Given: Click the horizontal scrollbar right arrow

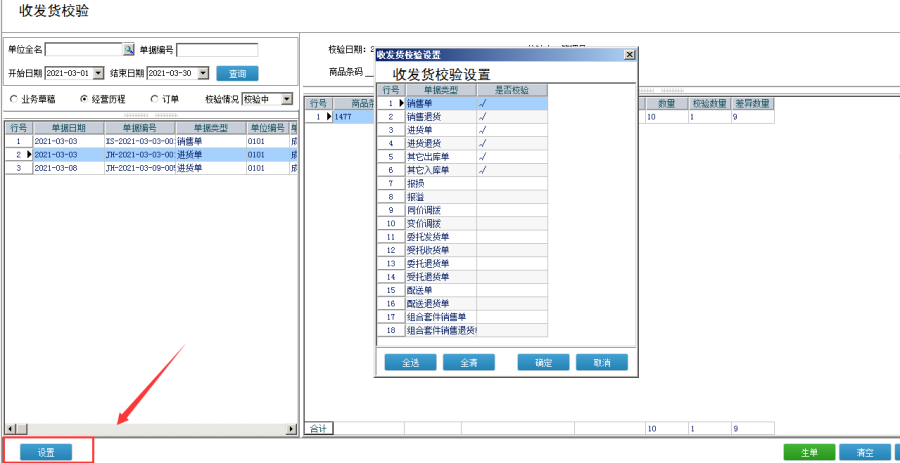Looking at the screenshot, I should click(292, 429).
